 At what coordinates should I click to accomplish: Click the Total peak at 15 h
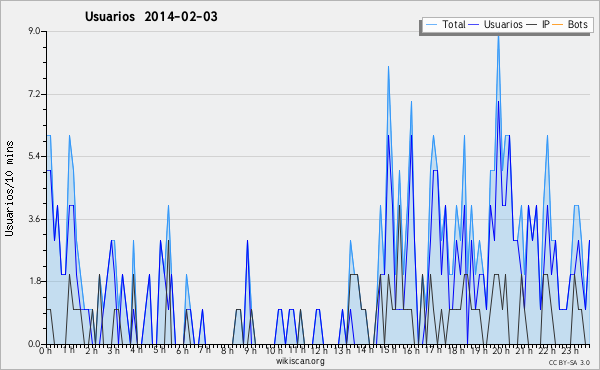point(388,67)
